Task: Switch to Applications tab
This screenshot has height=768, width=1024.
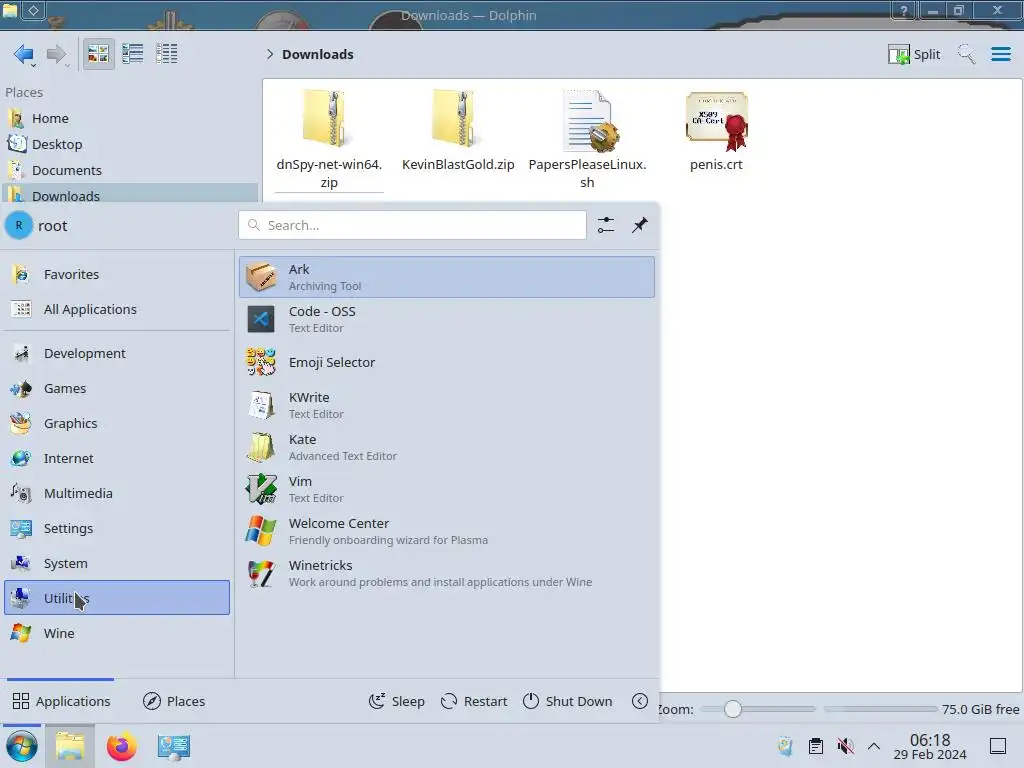Action: point(61,701)
